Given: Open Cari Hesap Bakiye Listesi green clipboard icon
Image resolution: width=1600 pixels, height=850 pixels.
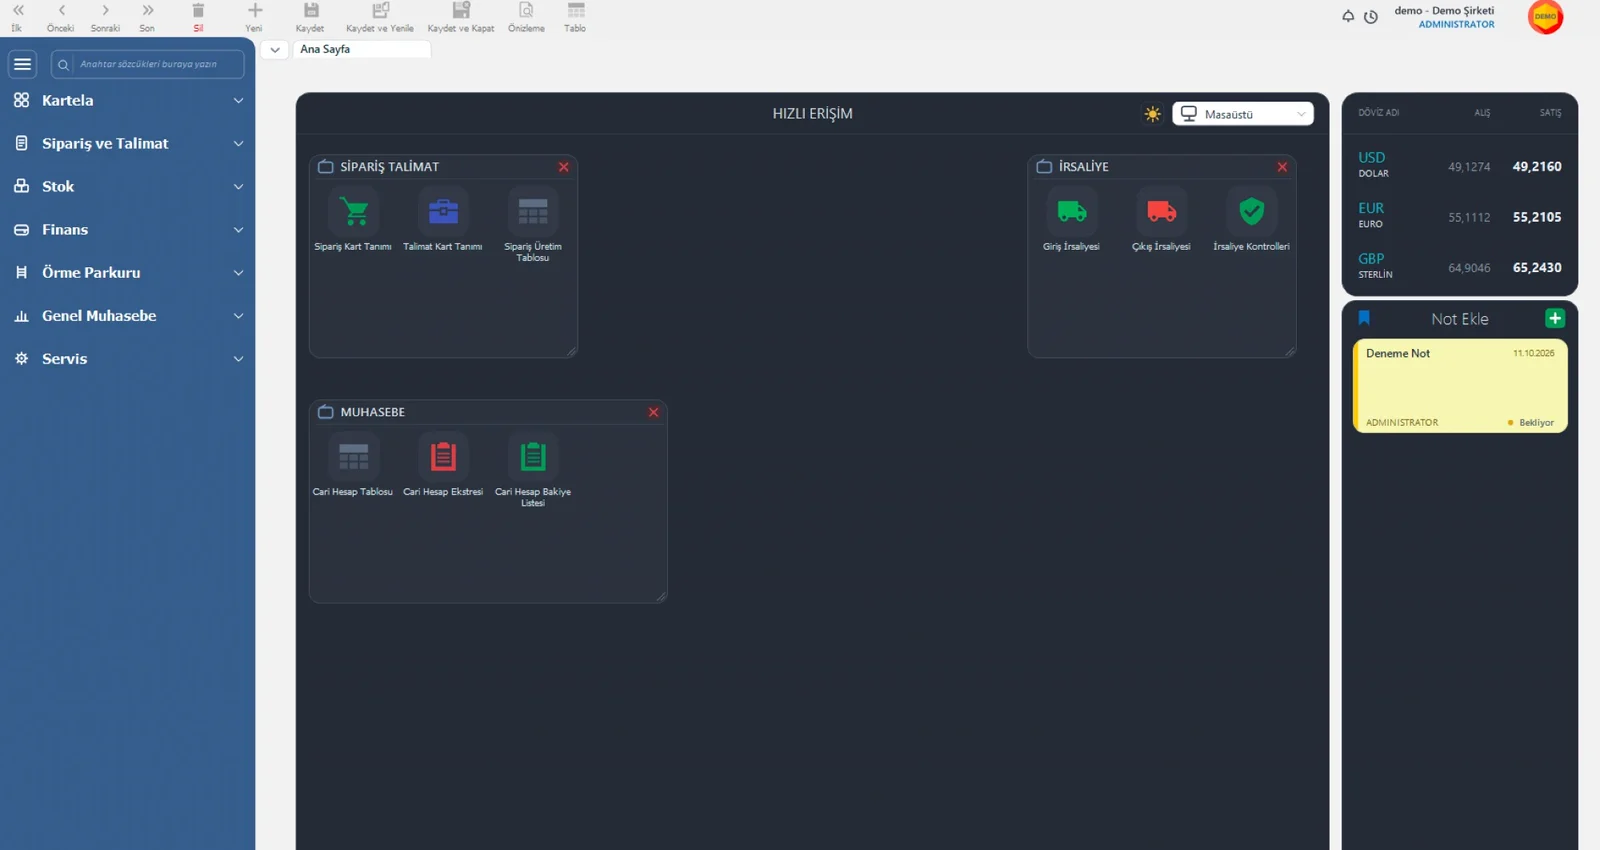Looking at the screenshot, I should pos(533,457).
